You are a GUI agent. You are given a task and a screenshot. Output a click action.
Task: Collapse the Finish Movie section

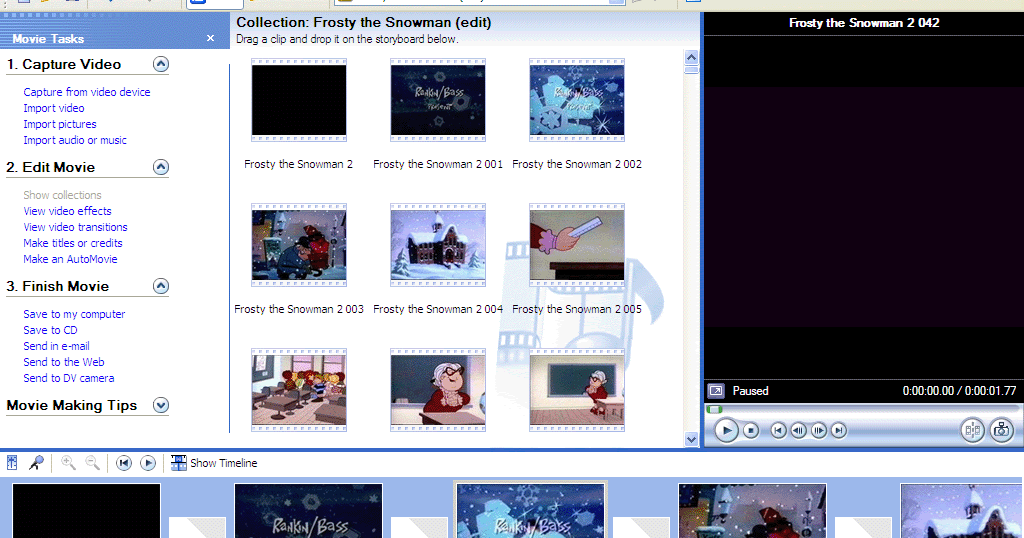click(161, 286)
